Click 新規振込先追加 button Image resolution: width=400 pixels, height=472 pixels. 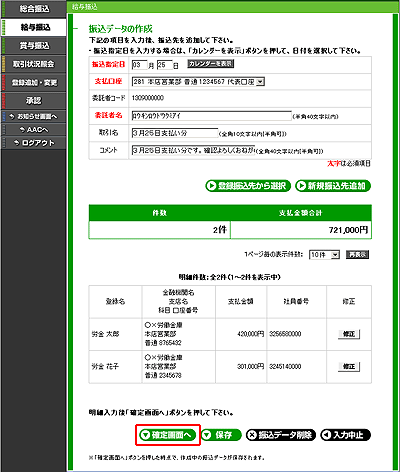tap(333, 186)
